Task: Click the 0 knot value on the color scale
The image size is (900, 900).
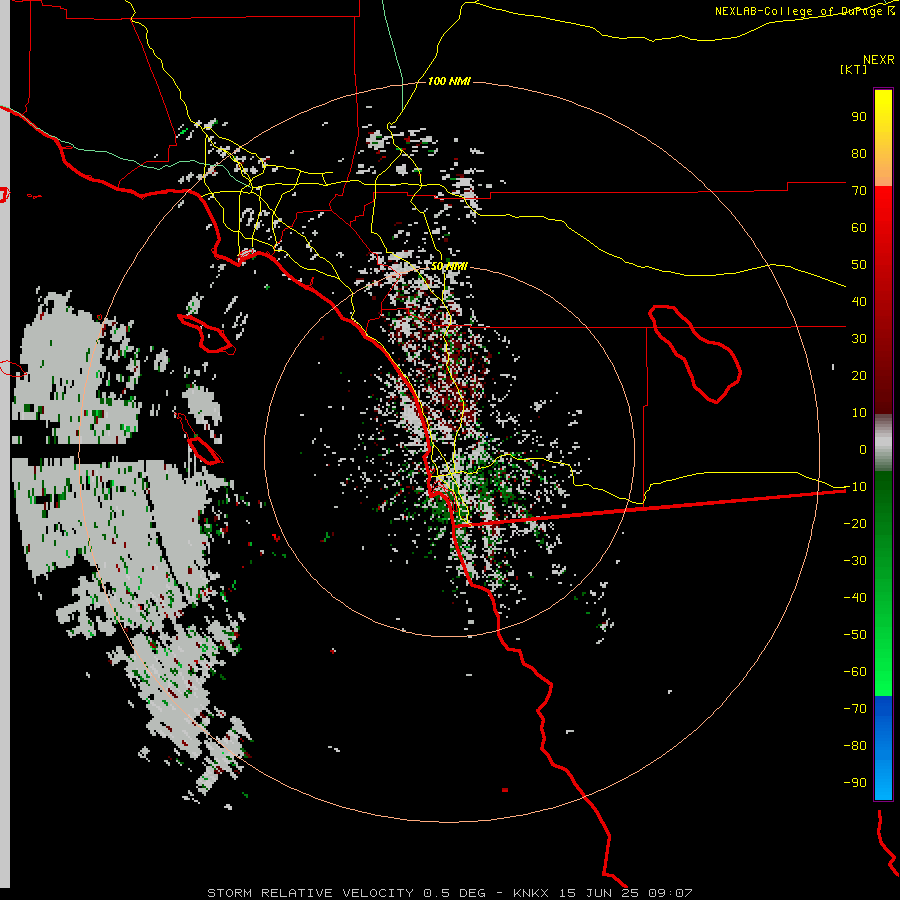Action: click(x=863, y=449)
